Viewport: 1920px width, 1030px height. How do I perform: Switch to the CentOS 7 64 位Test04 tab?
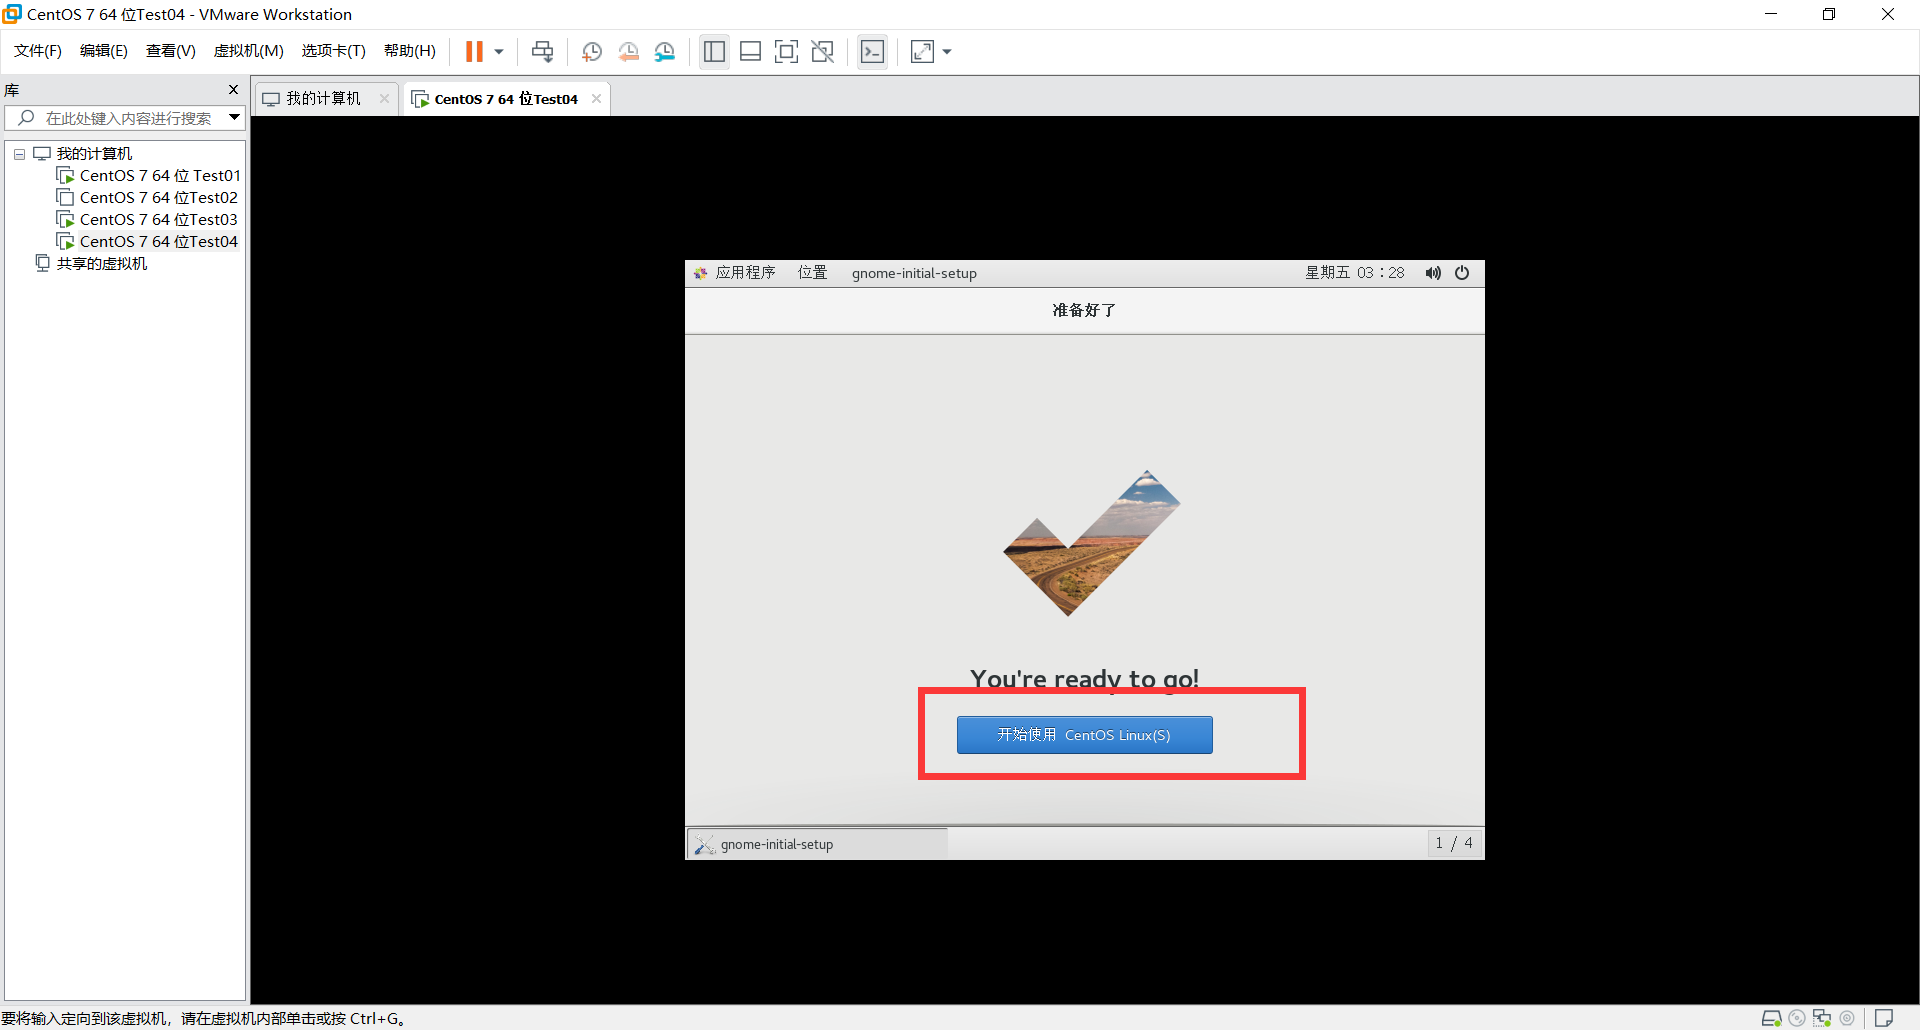[506, 99]
